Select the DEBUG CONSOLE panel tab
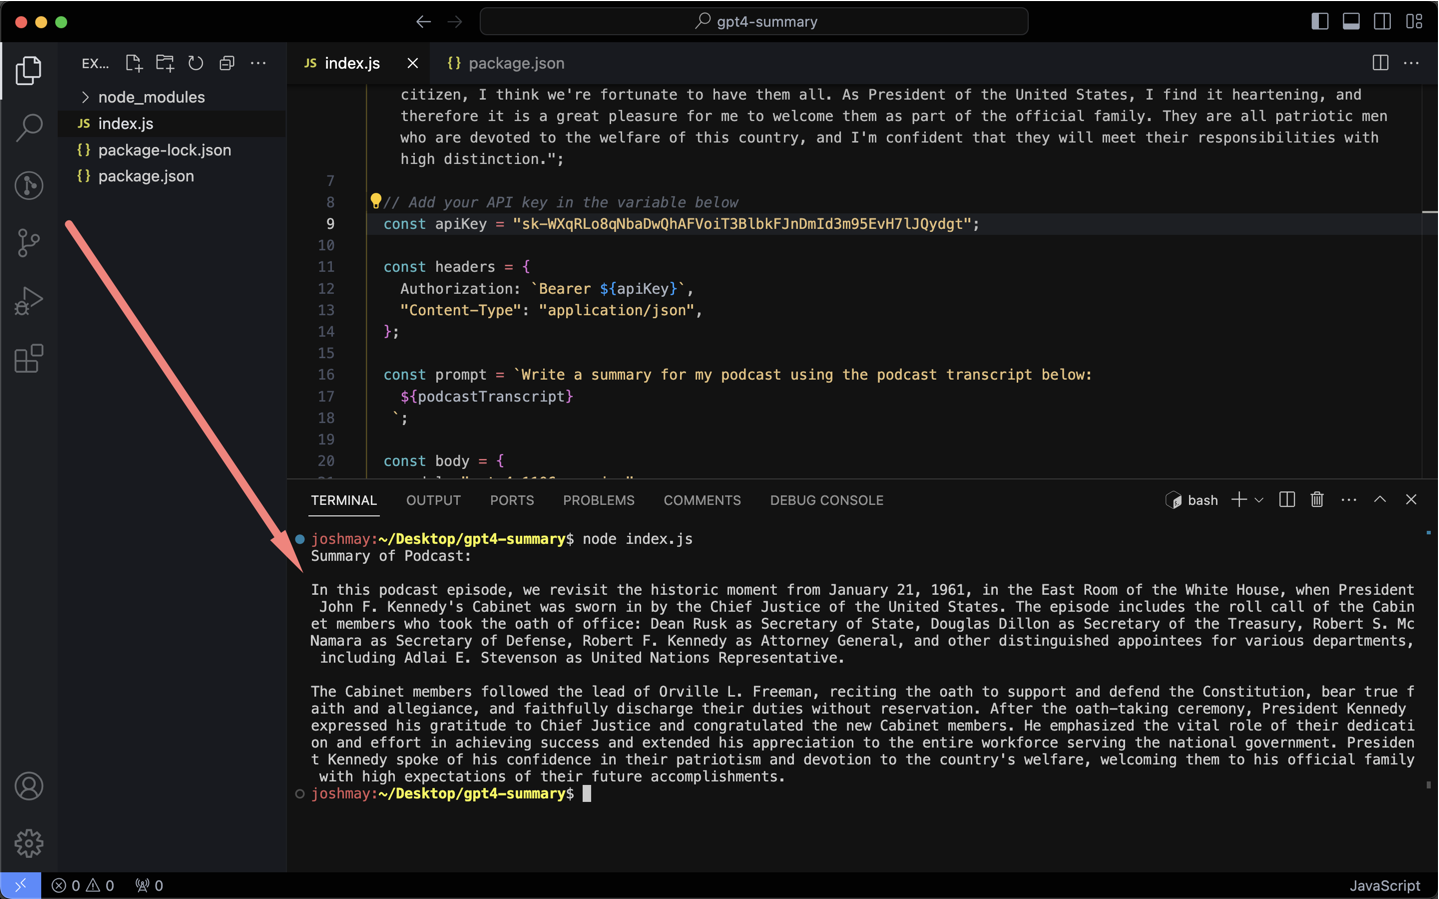Viewport: 1439px width, 899px height. (826, 500)
